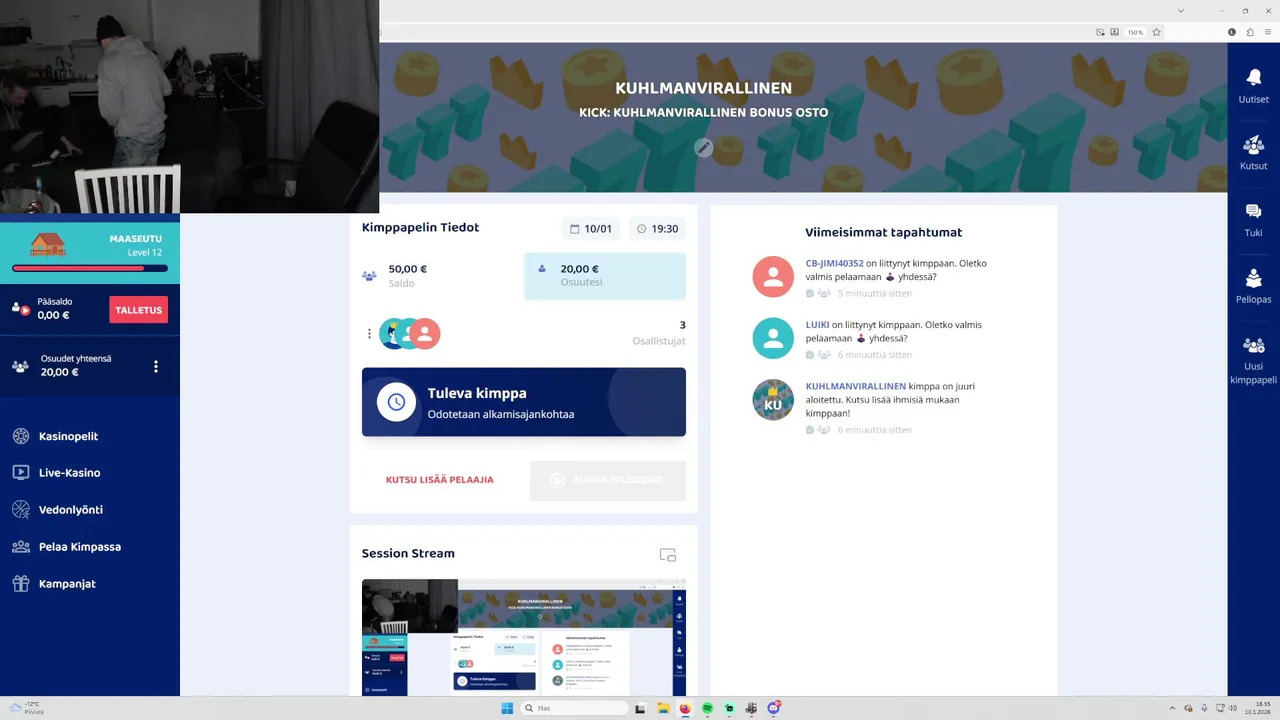
Task: Click the Session Stream video thumbnail
Action: (524, 638)
